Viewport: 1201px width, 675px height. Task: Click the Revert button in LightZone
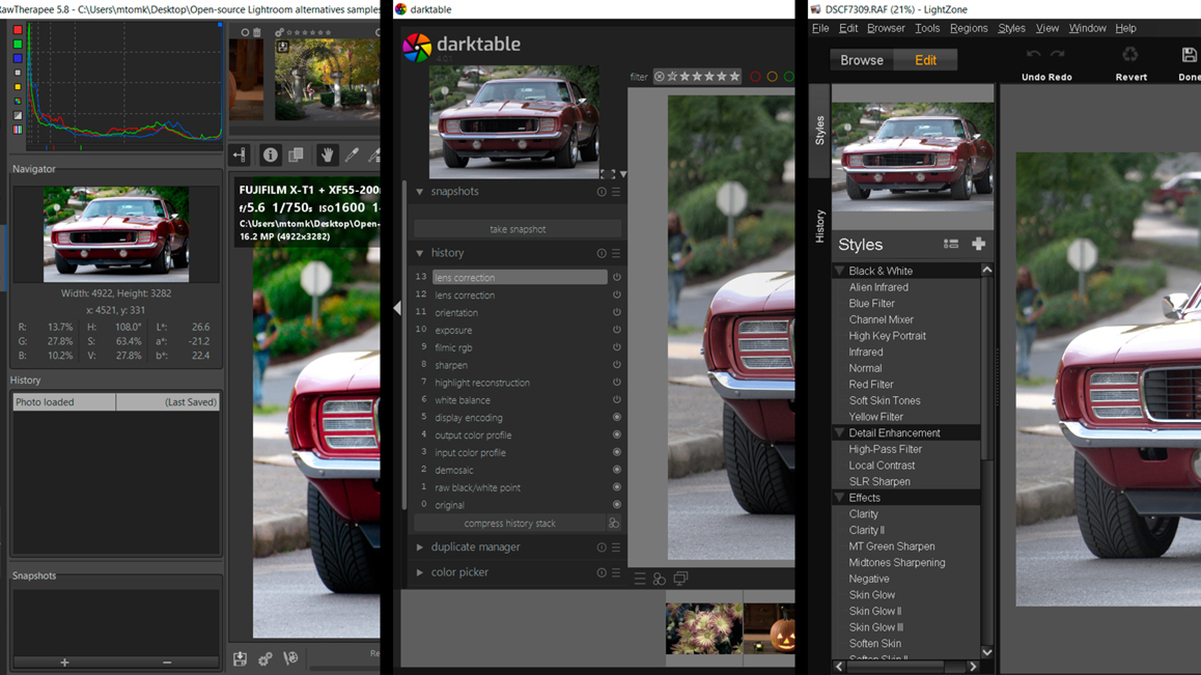1131,63
